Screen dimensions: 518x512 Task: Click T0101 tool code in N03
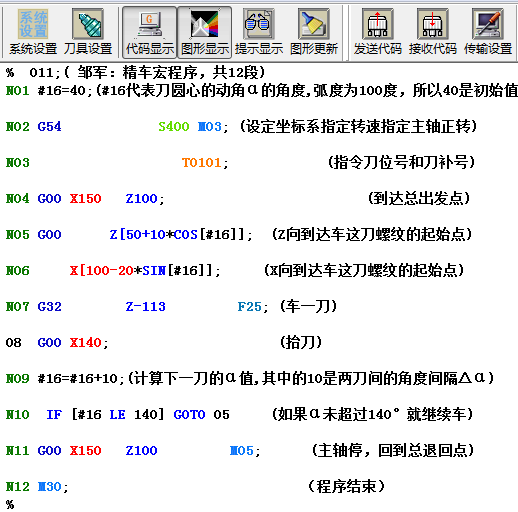tap(202, 163)
